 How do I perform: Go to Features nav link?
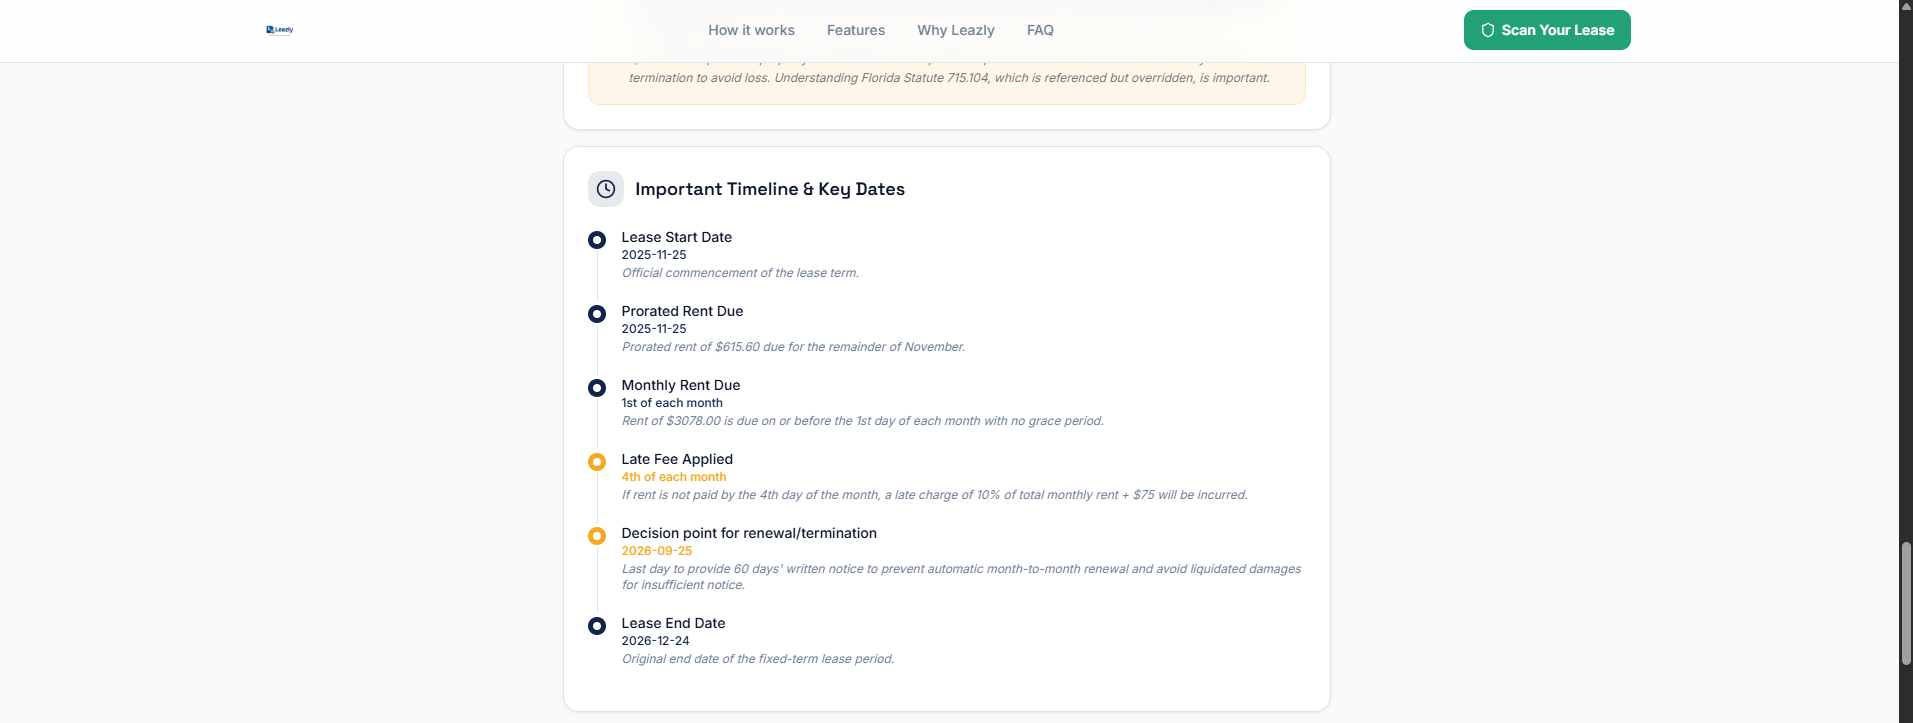(855, 30)
